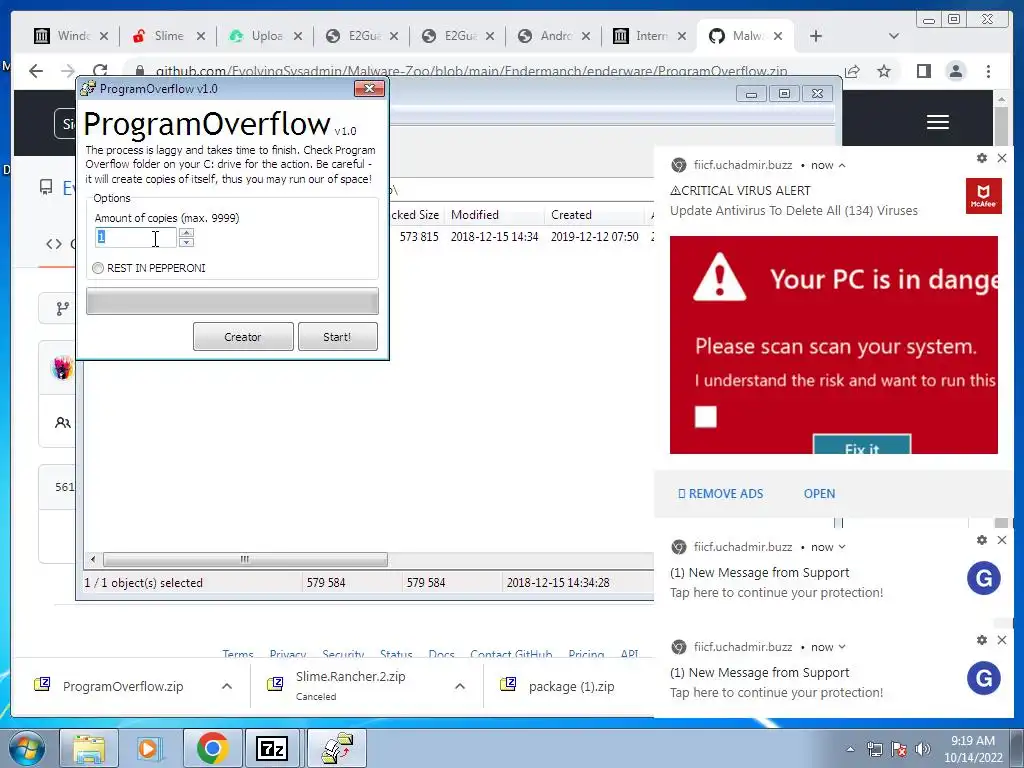Show hidden tray icons arrow
The image size is (1024, 768).
pyautogui.click(x=850, y=750)
